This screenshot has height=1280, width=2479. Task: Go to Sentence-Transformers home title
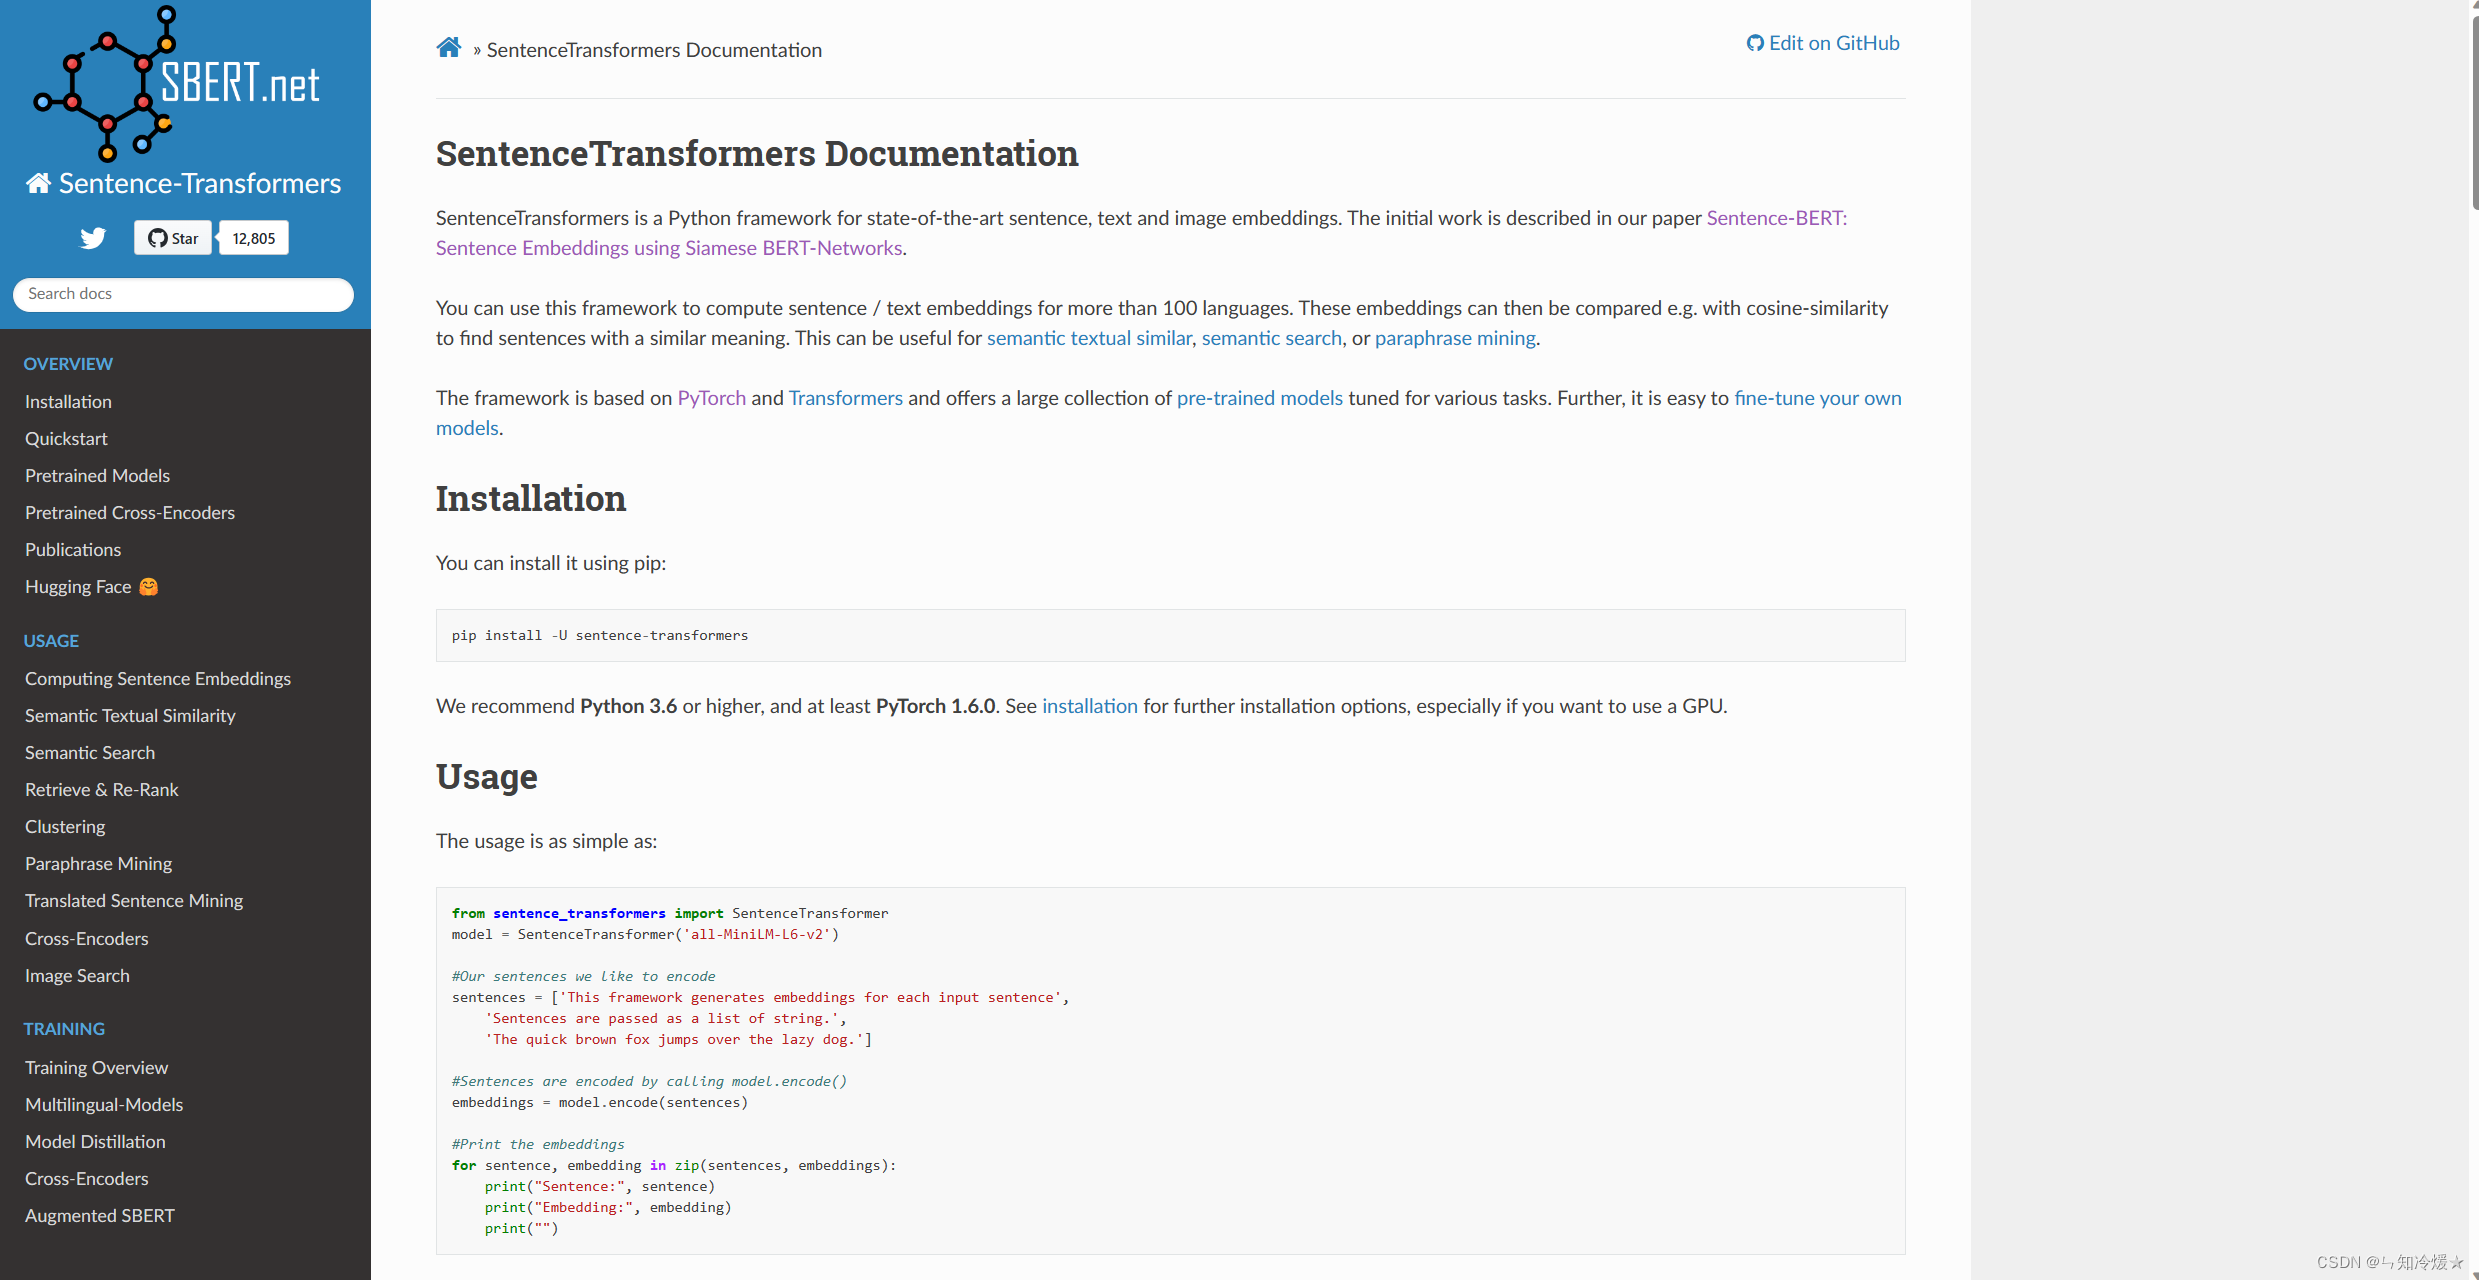point(184,183)
